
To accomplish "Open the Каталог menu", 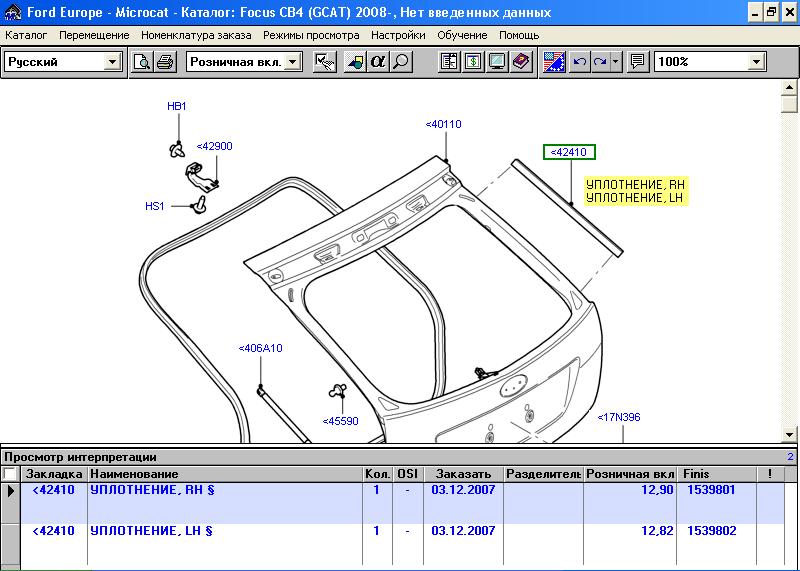I will tap(26, 35).
